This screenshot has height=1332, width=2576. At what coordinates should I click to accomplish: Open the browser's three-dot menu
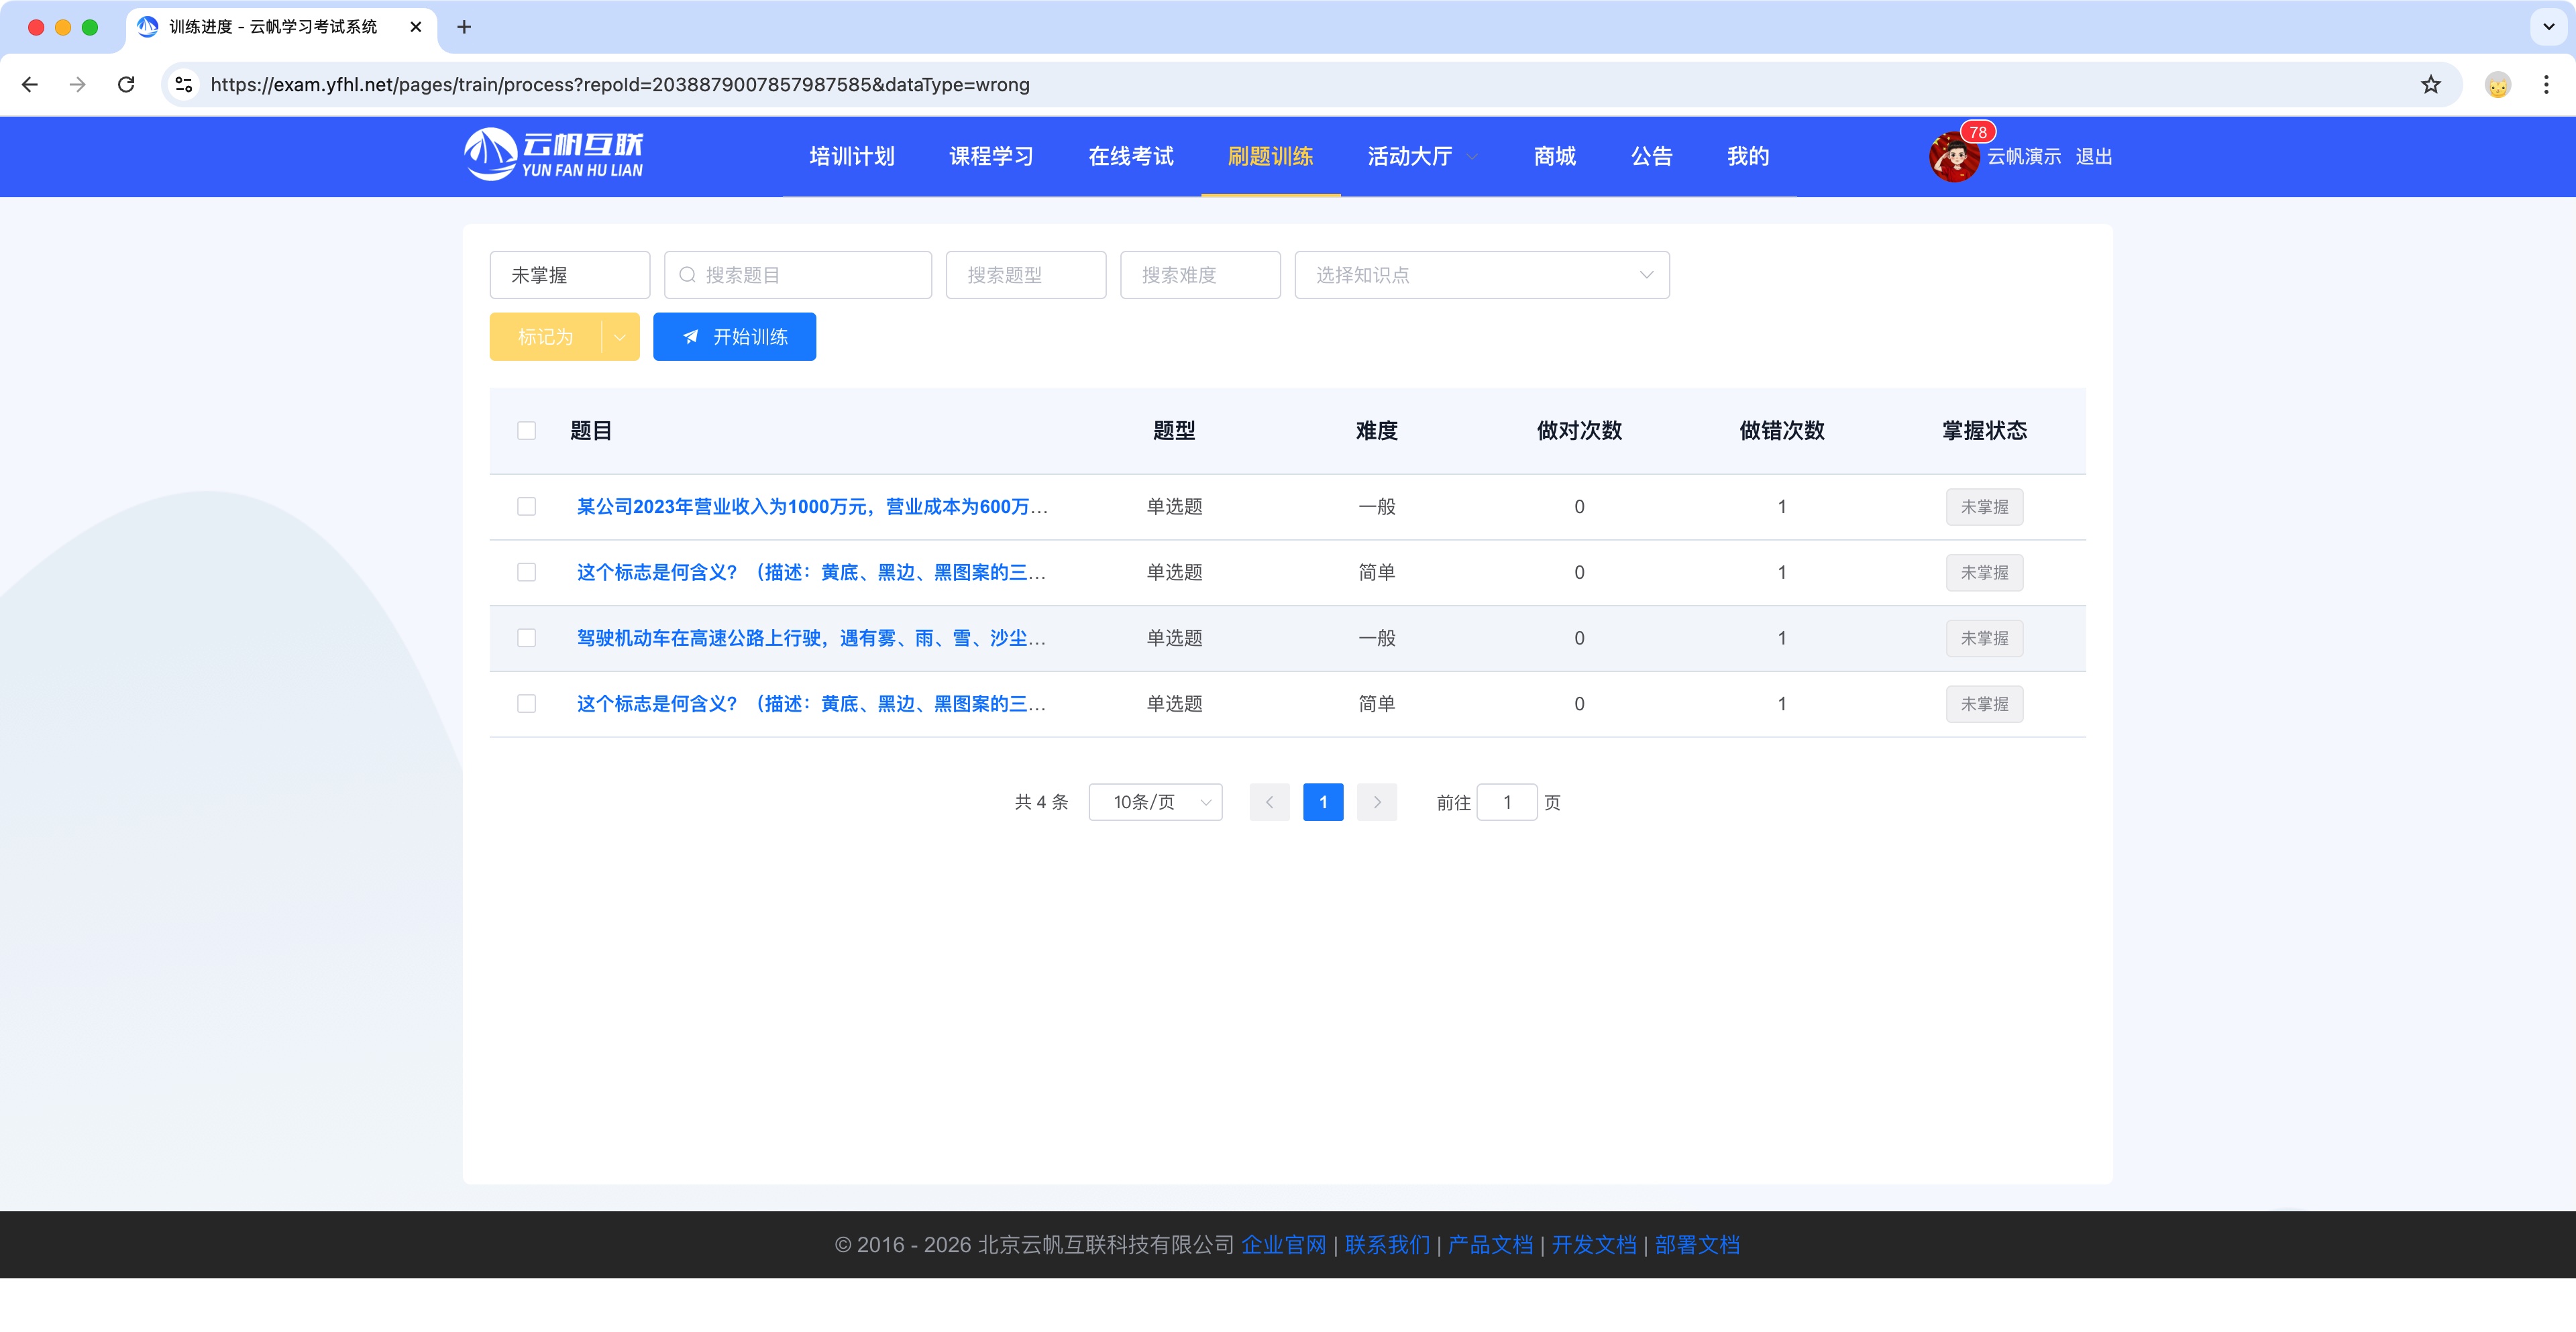tap(2545, 85)
